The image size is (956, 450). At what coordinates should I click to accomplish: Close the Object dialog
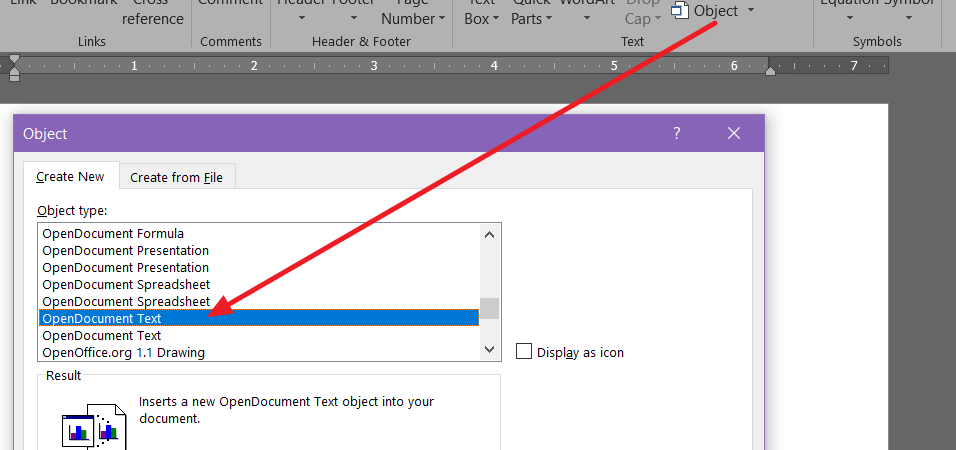733,133
